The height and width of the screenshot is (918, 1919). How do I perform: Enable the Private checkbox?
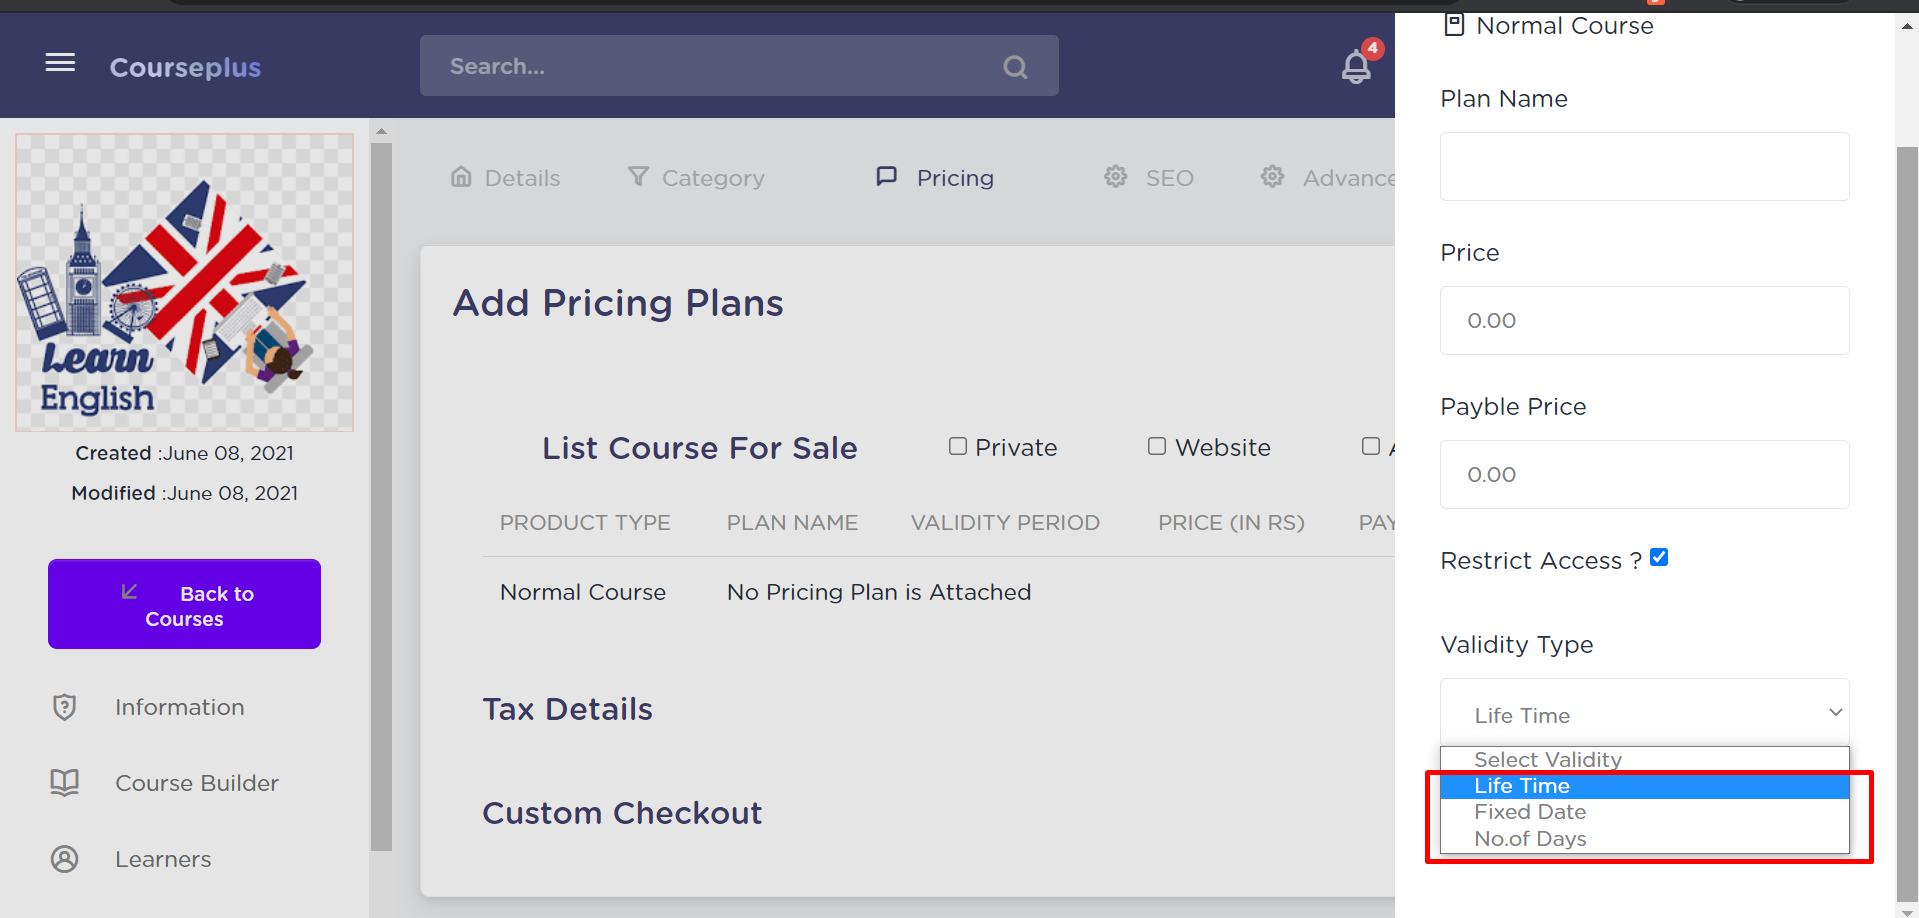[x=958, y=446]
